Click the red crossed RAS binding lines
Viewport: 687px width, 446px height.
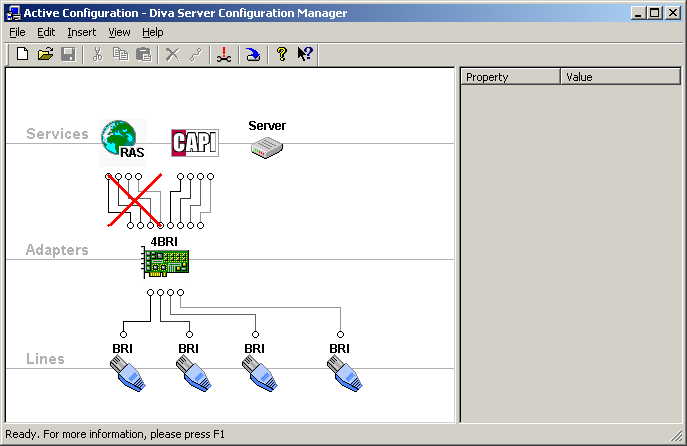click(x=135, y=201)
